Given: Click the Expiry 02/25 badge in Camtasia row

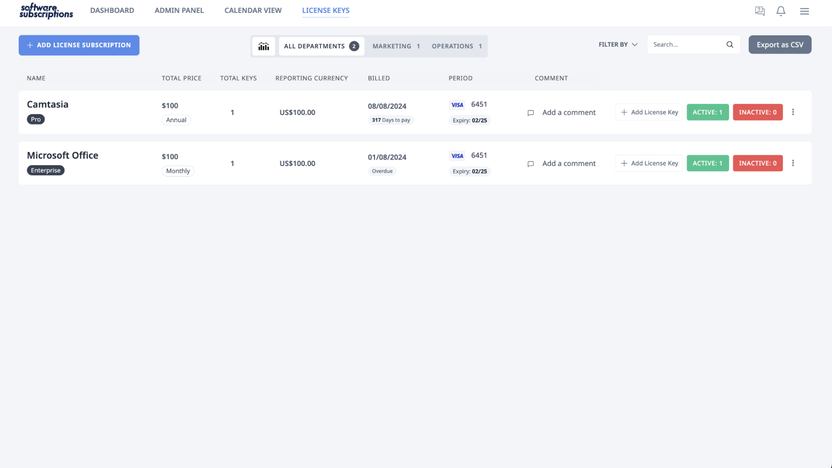Looking at the screenshot, I should coord(470,120).
